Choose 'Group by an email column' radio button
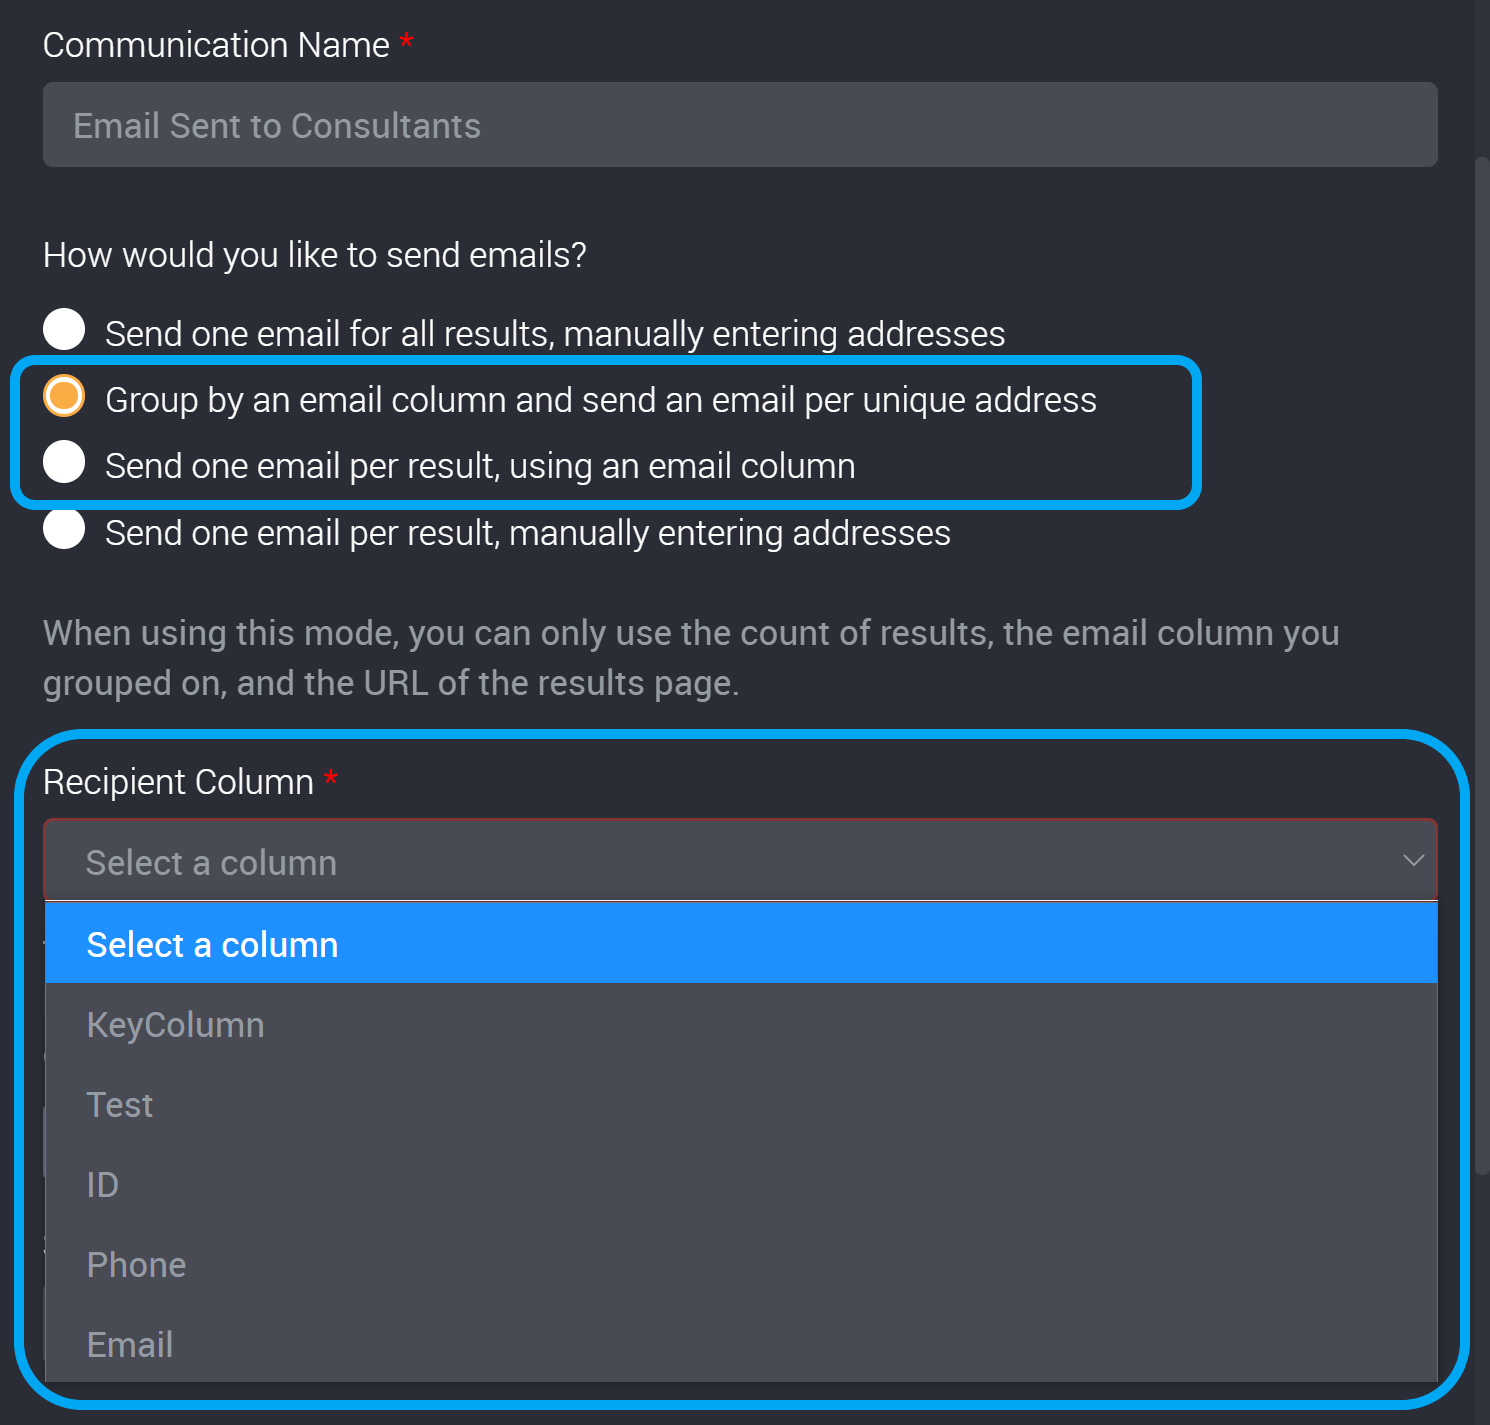 coord(65,396)
